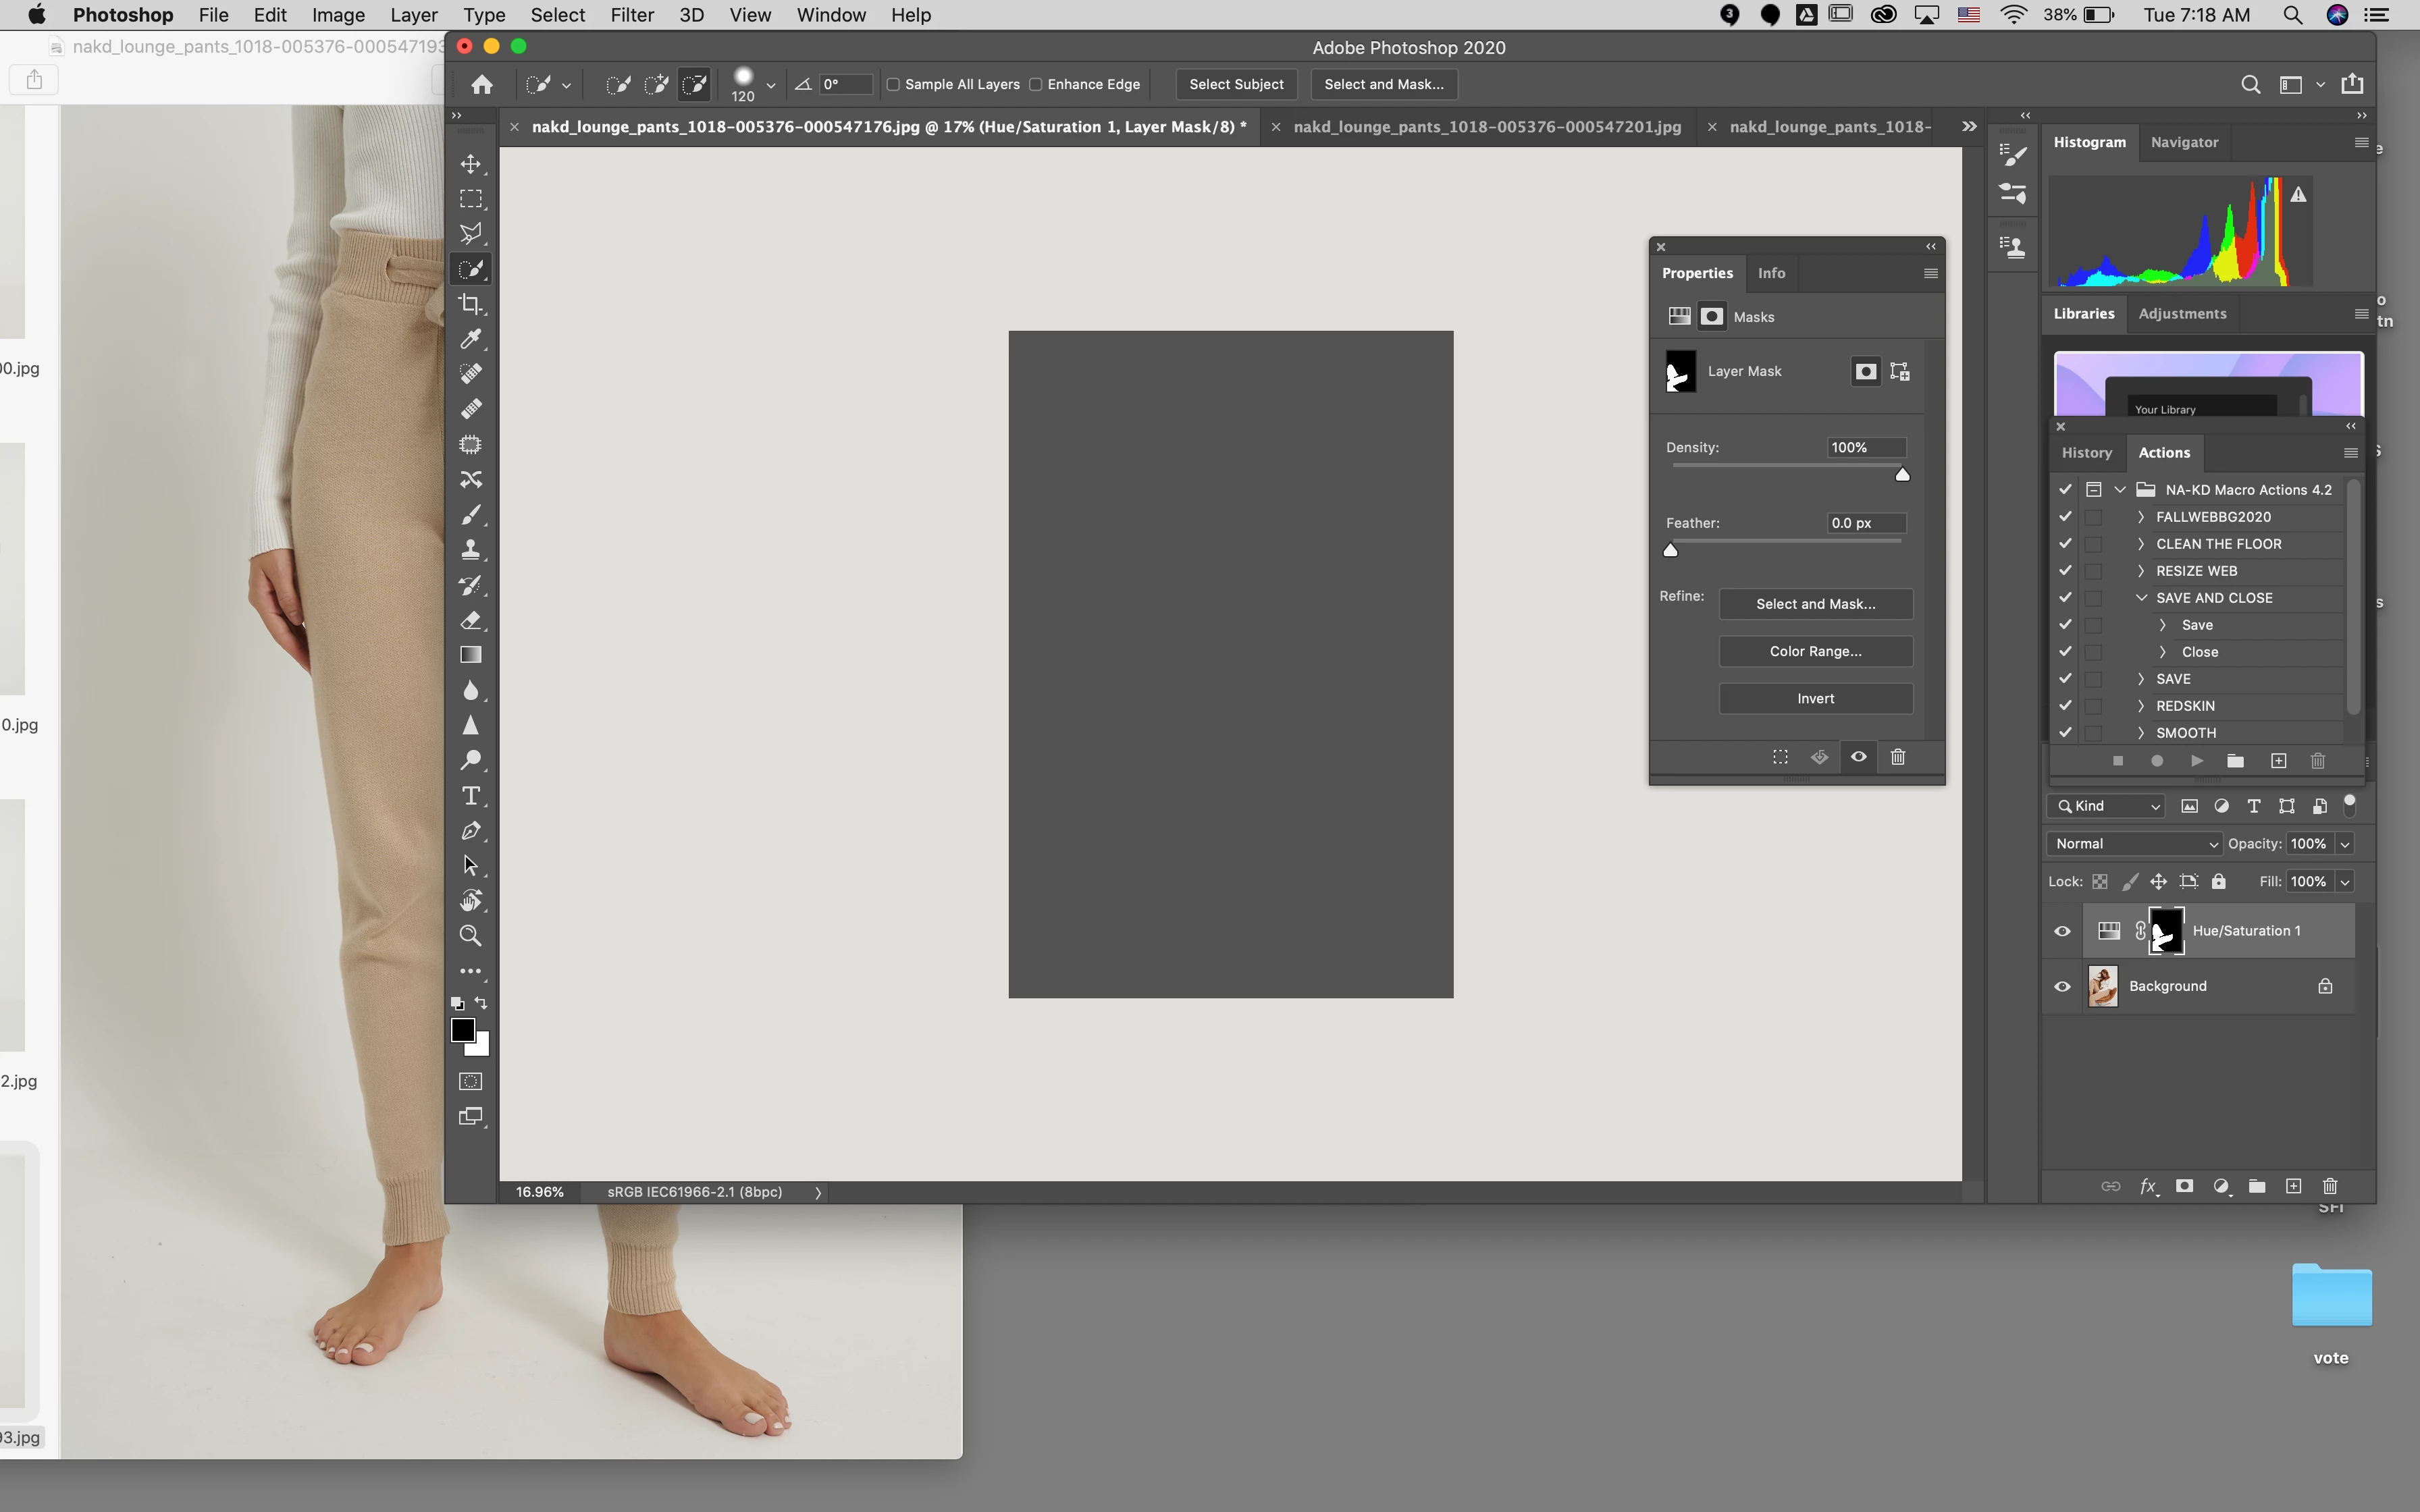2420x1512 pixels.
Task: Select the Crop tool
Action: tap(471, 304)
